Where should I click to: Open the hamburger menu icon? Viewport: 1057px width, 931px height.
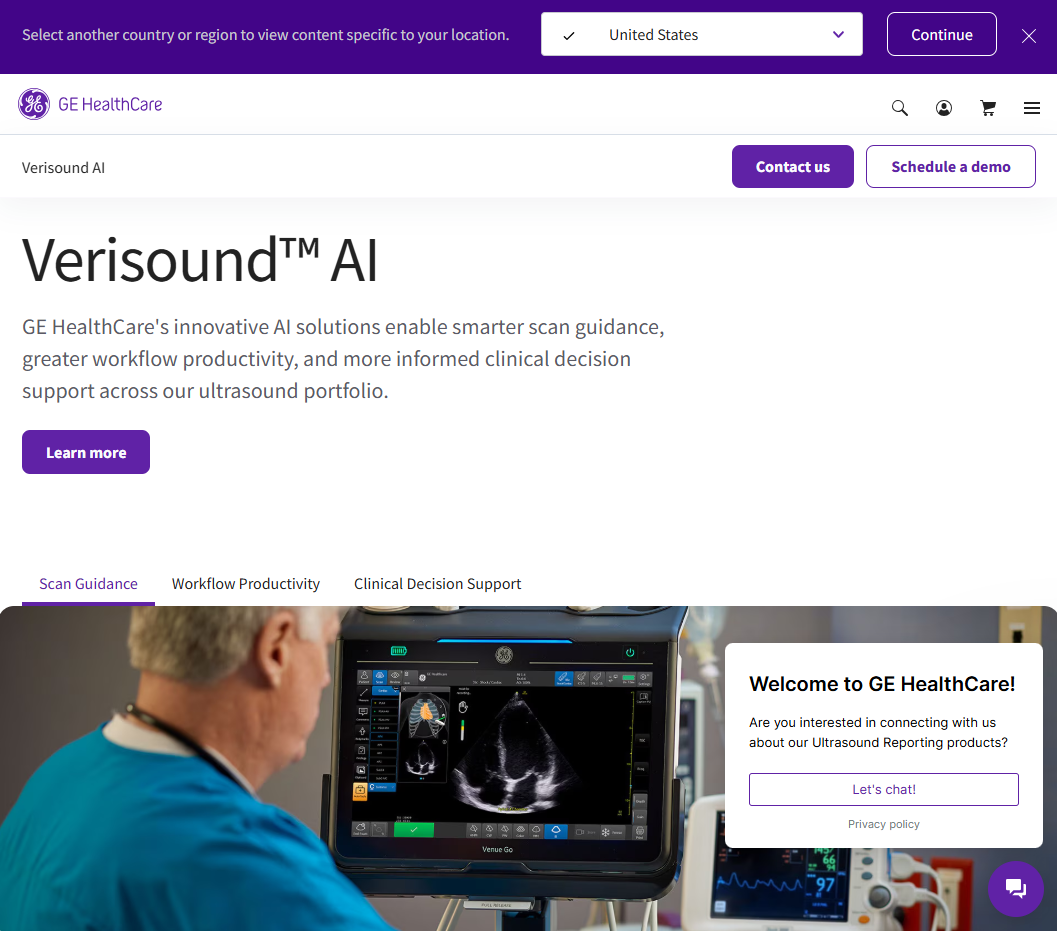point(1031,108)
